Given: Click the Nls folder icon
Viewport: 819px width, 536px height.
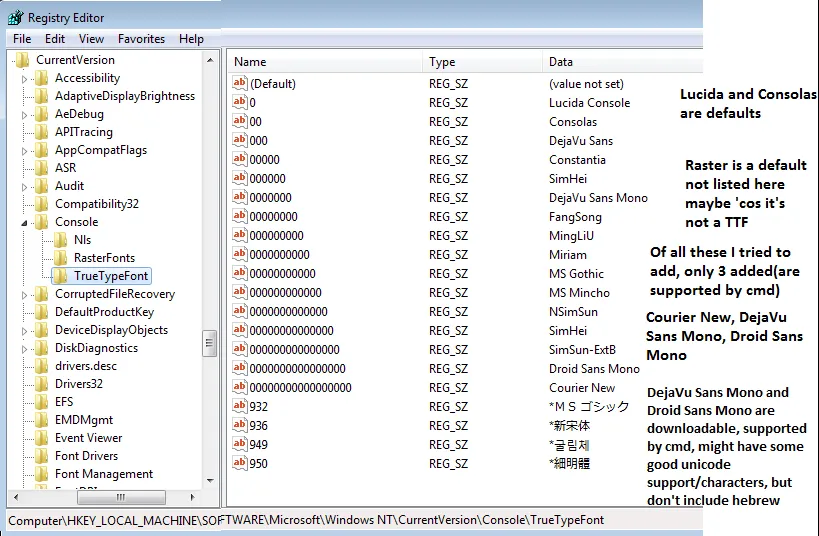Looking at the screenshot, I should pos(61,240).
